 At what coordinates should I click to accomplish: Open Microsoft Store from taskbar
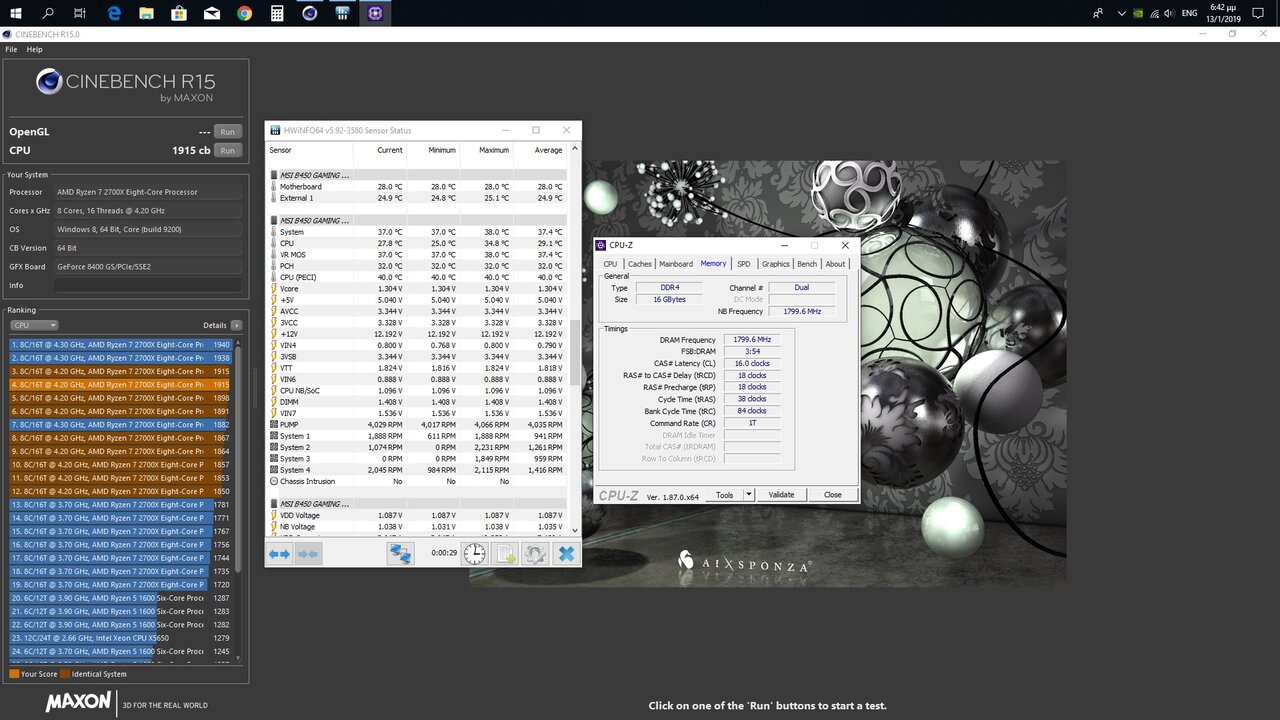click(179, 13)
